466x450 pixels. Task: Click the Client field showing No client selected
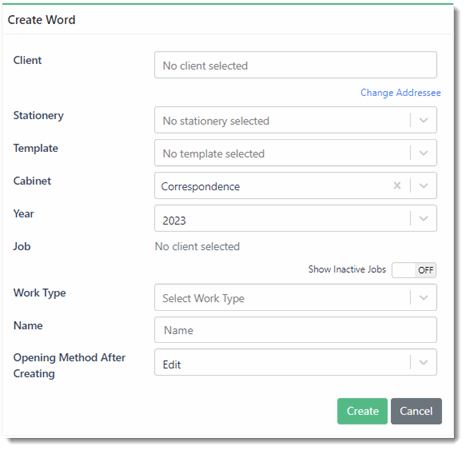click(x=295, y=65)
